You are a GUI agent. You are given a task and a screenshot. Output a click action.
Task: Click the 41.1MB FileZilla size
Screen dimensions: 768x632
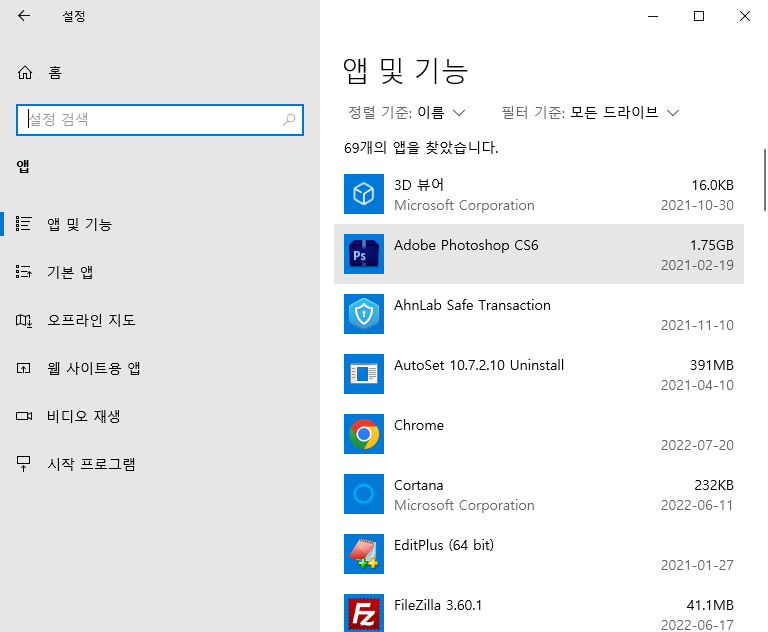(x=710, y=605)
